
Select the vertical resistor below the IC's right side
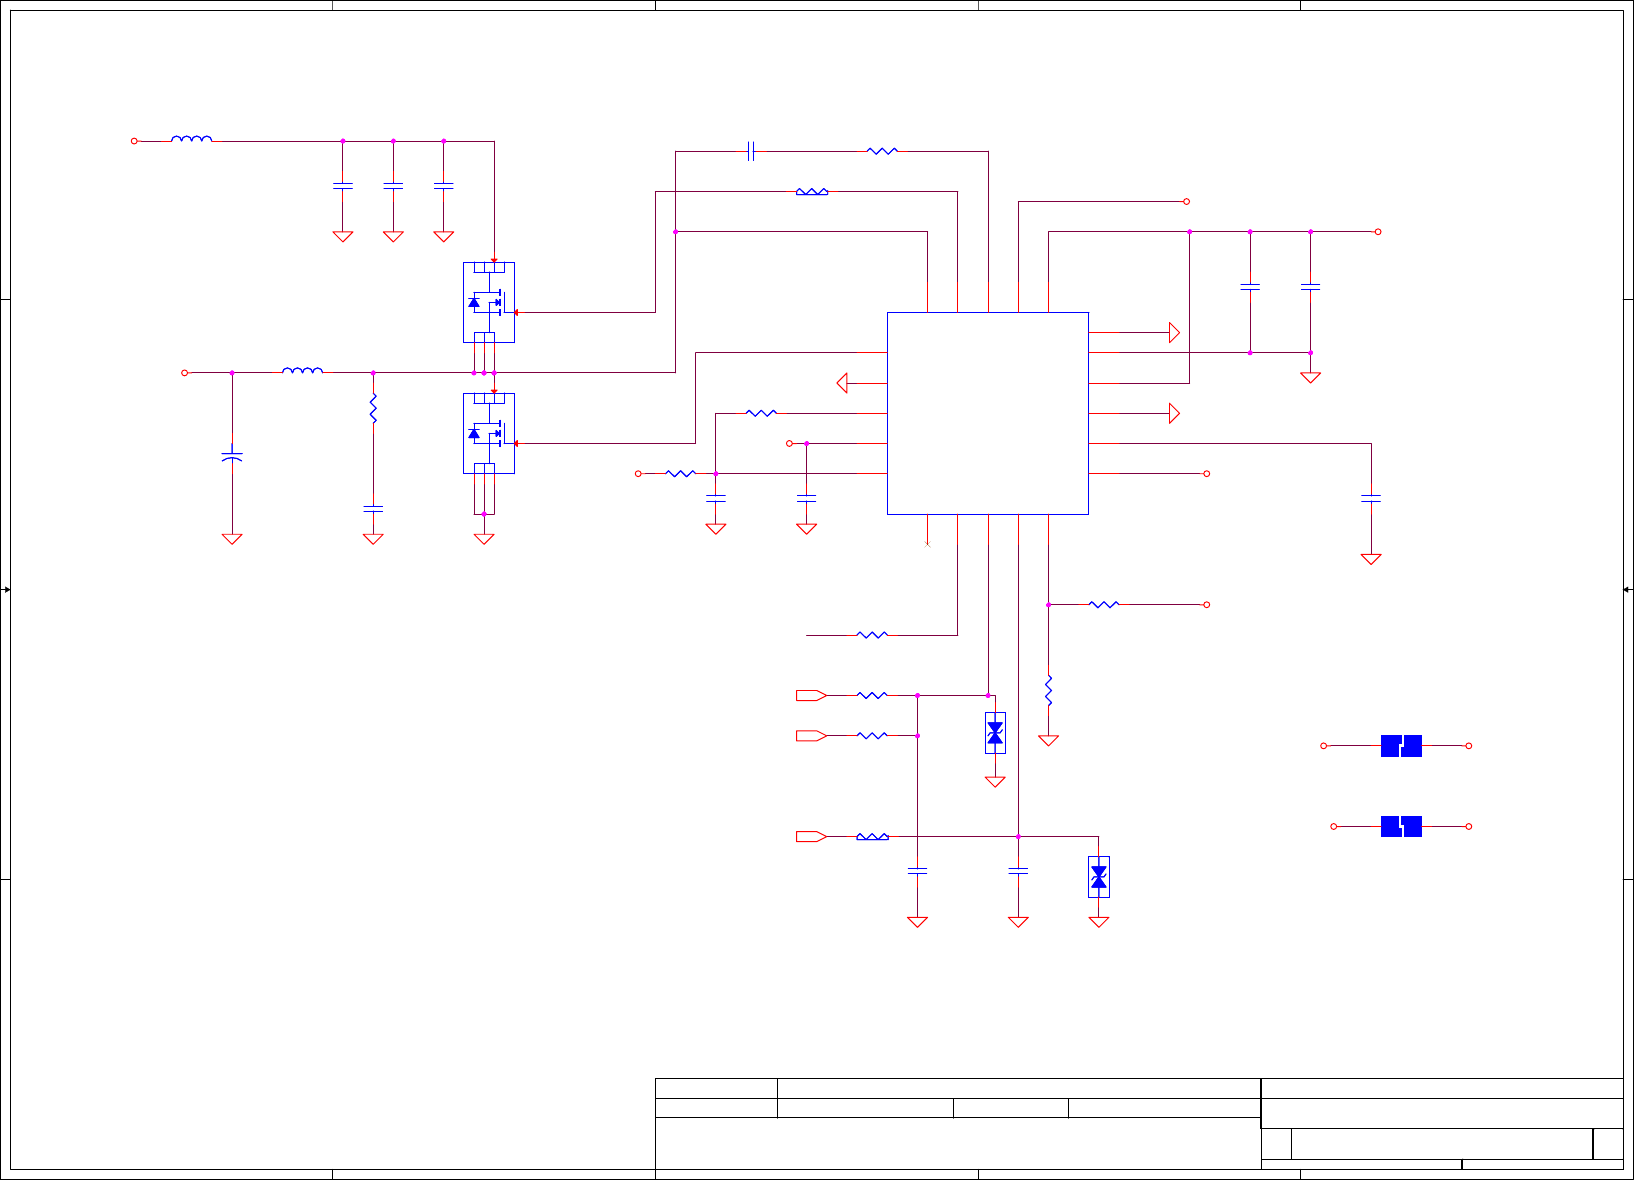click(x=1048, y=690)
